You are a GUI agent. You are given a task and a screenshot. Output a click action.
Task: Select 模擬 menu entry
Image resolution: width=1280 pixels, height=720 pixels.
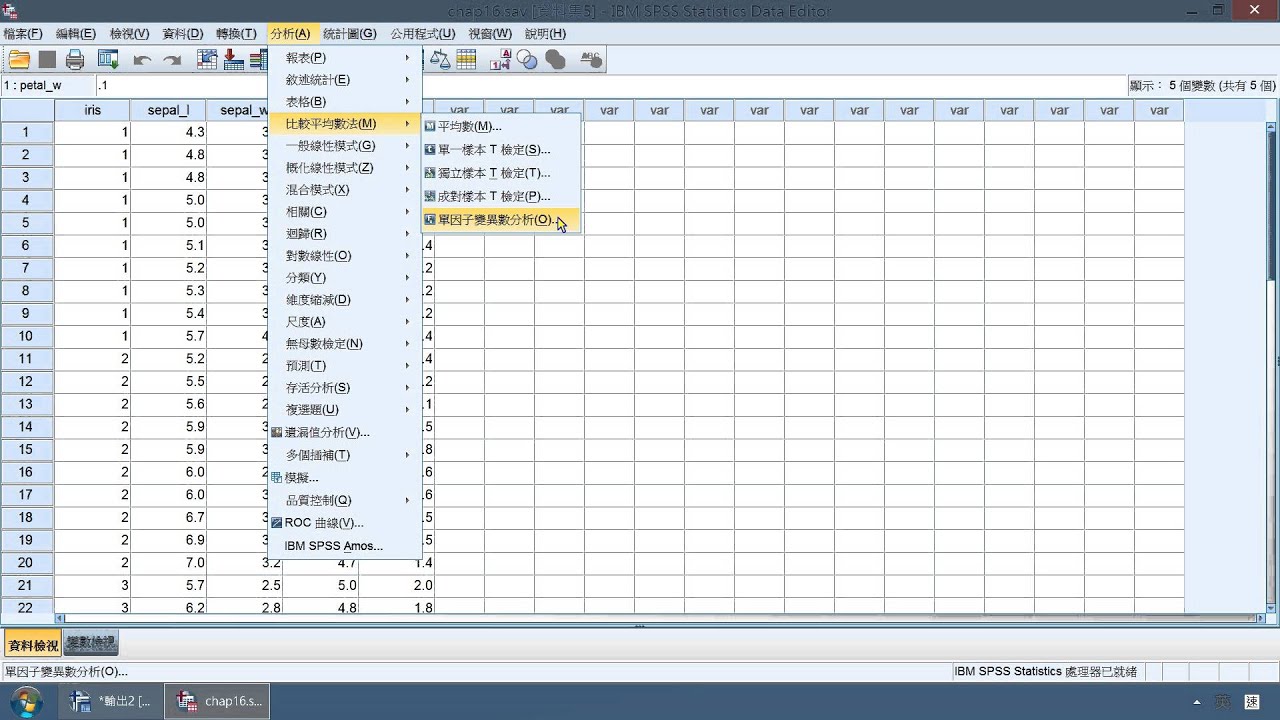point(345,478)
